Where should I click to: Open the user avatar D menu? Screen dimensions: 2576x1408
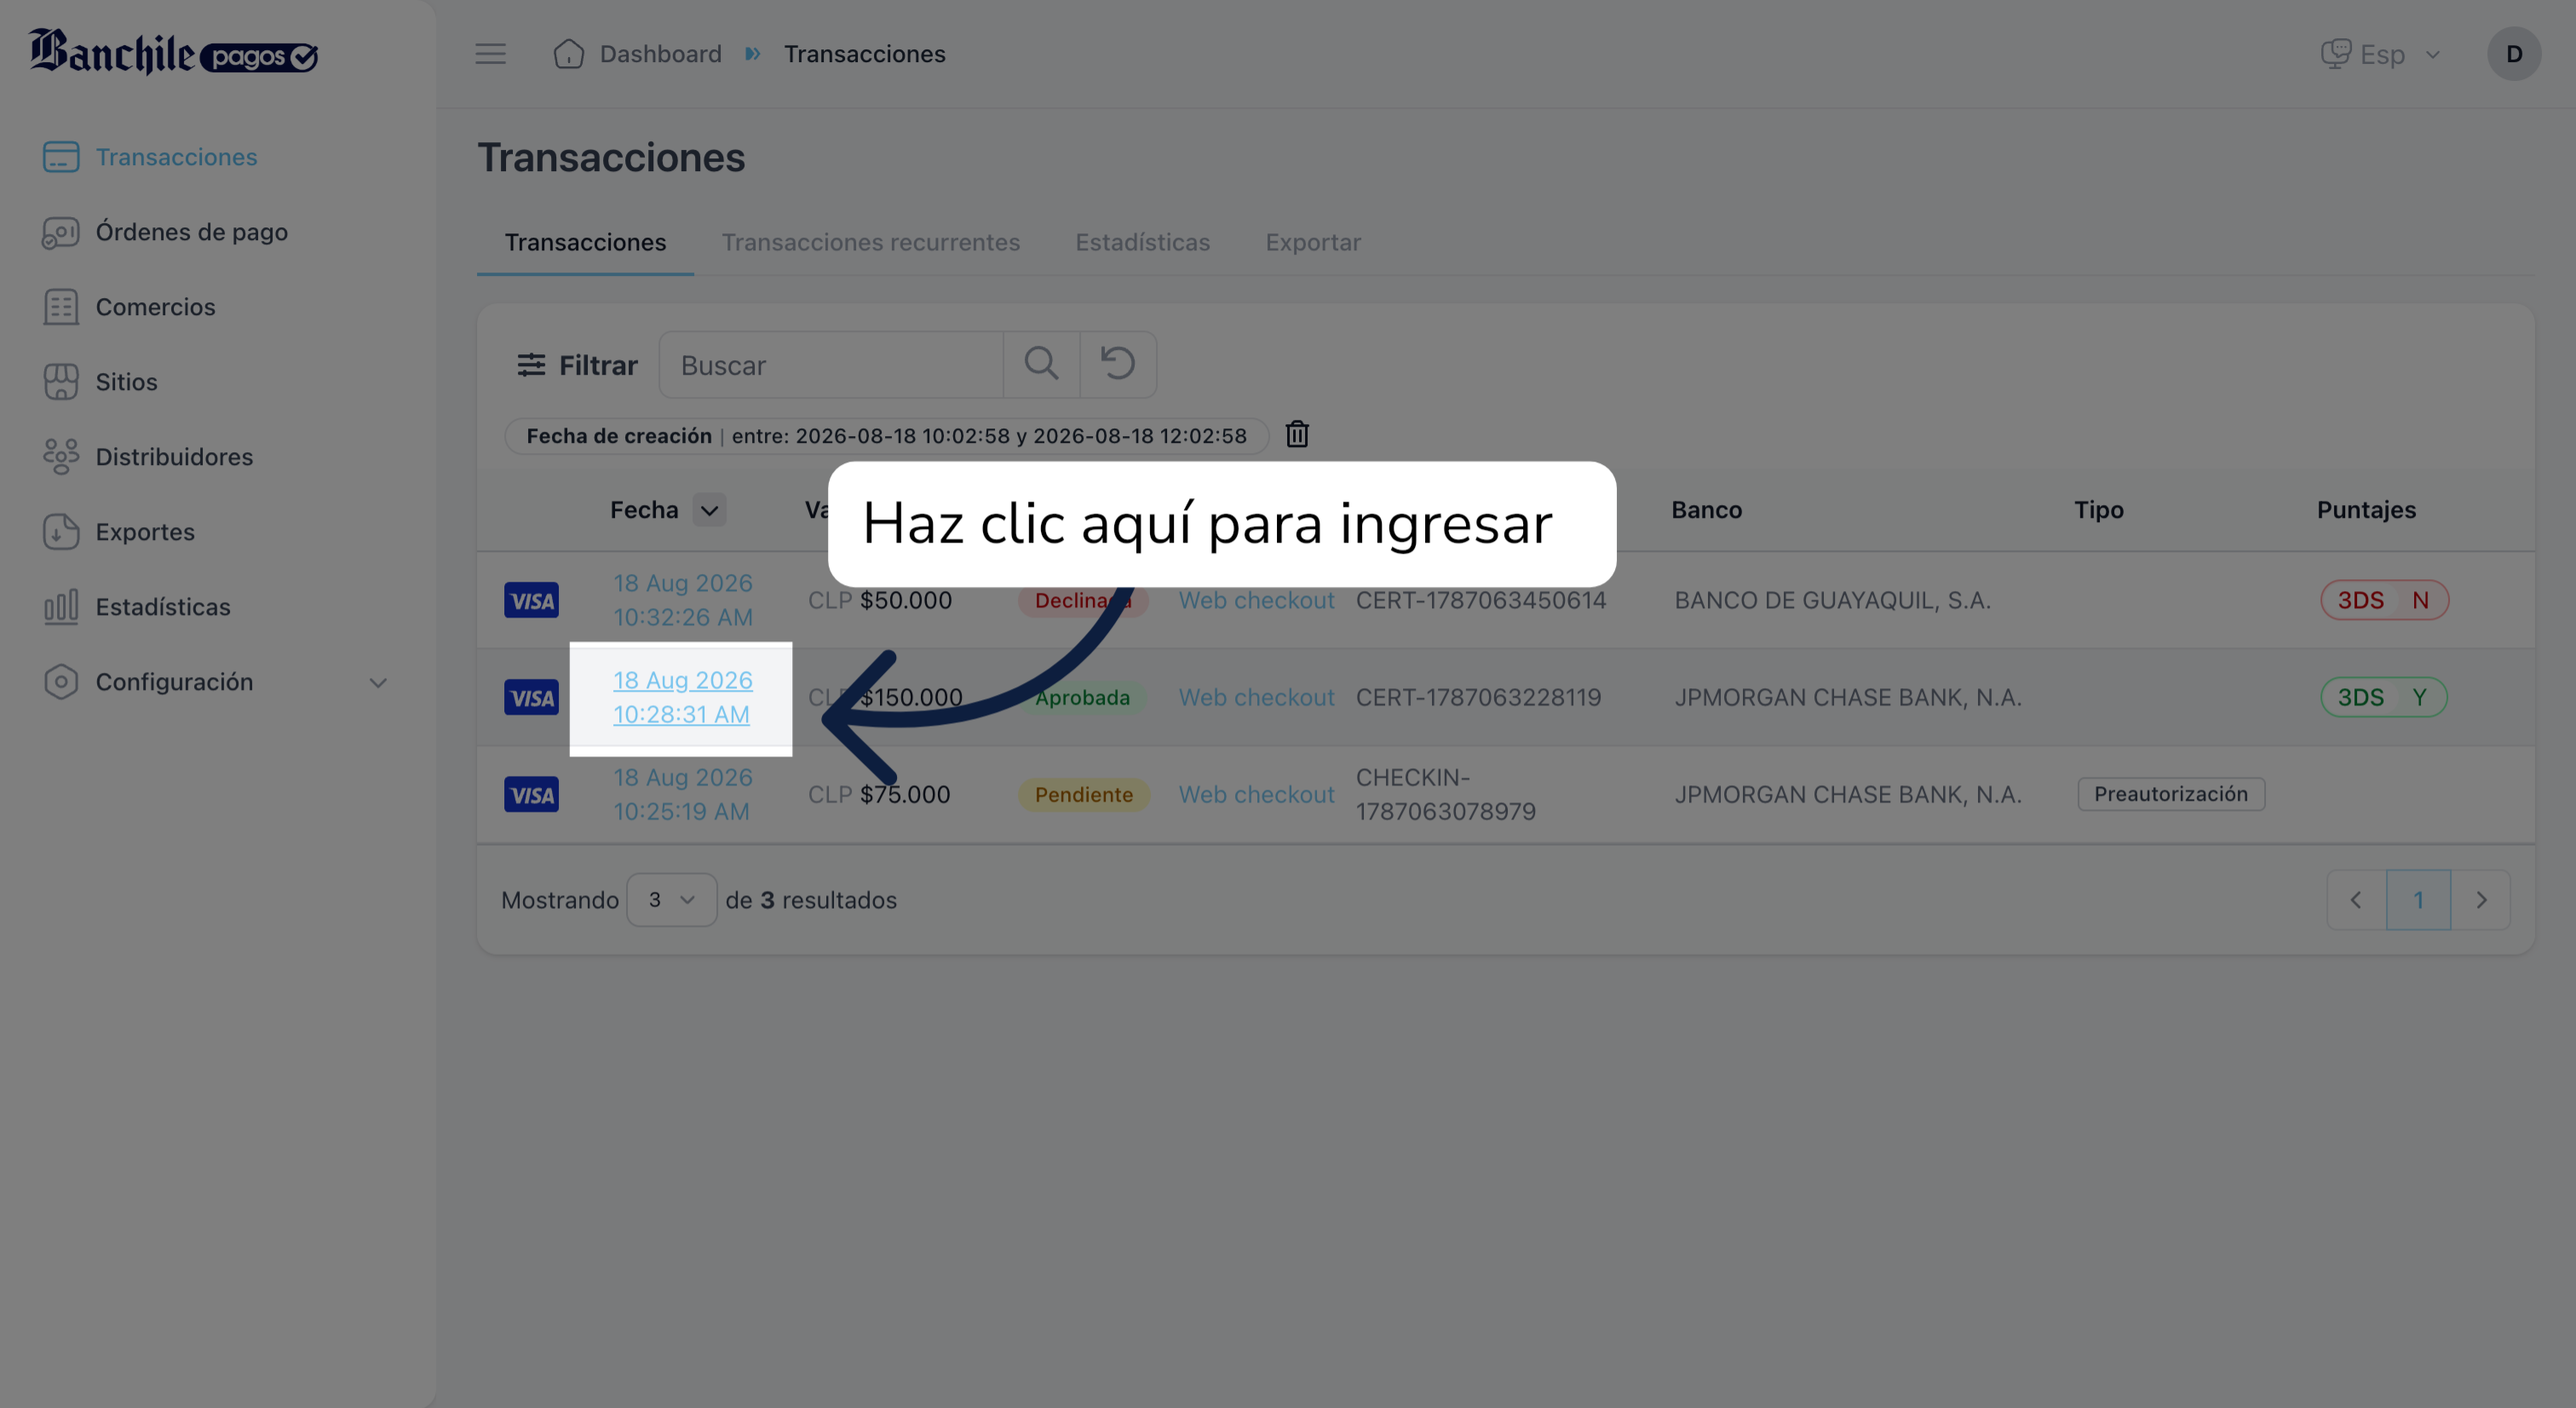pyautogui.click(x=2513, y=54)
